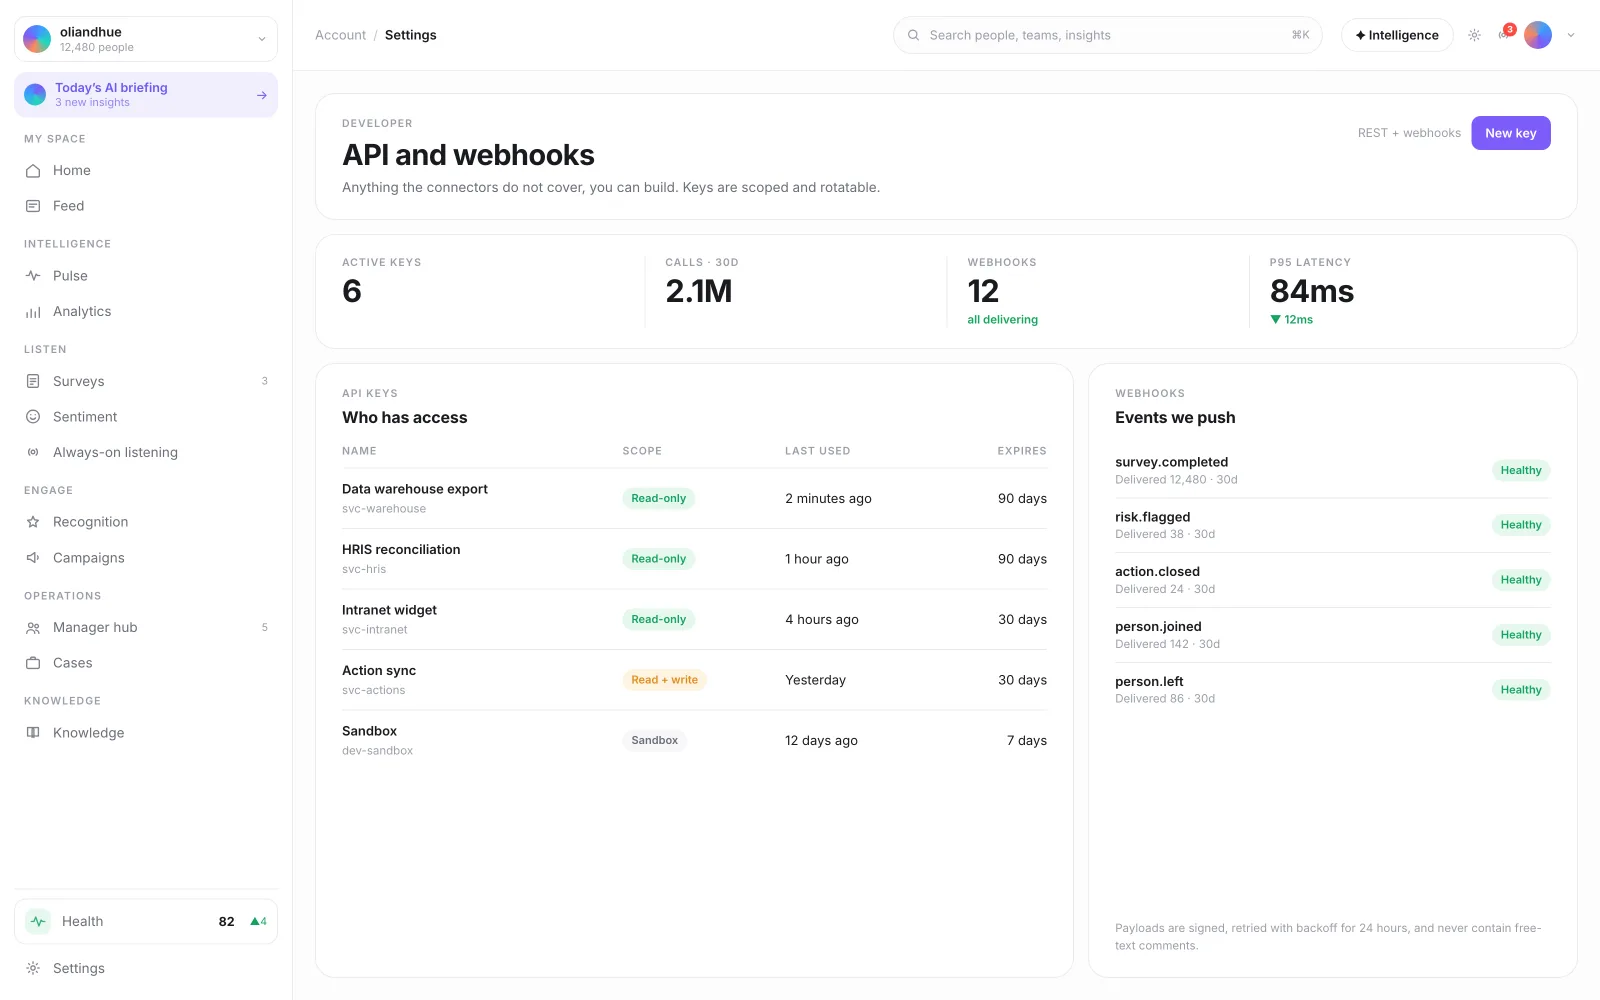Click the Account breadcrumb link
1600x1000 pixels.
(x=340, y=35)
